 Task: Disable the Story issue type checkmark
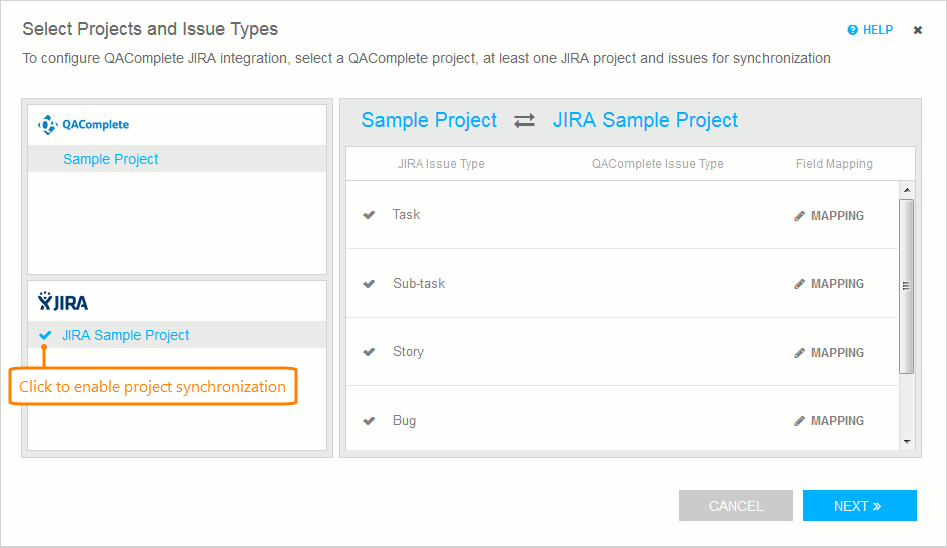coord(369,352)
